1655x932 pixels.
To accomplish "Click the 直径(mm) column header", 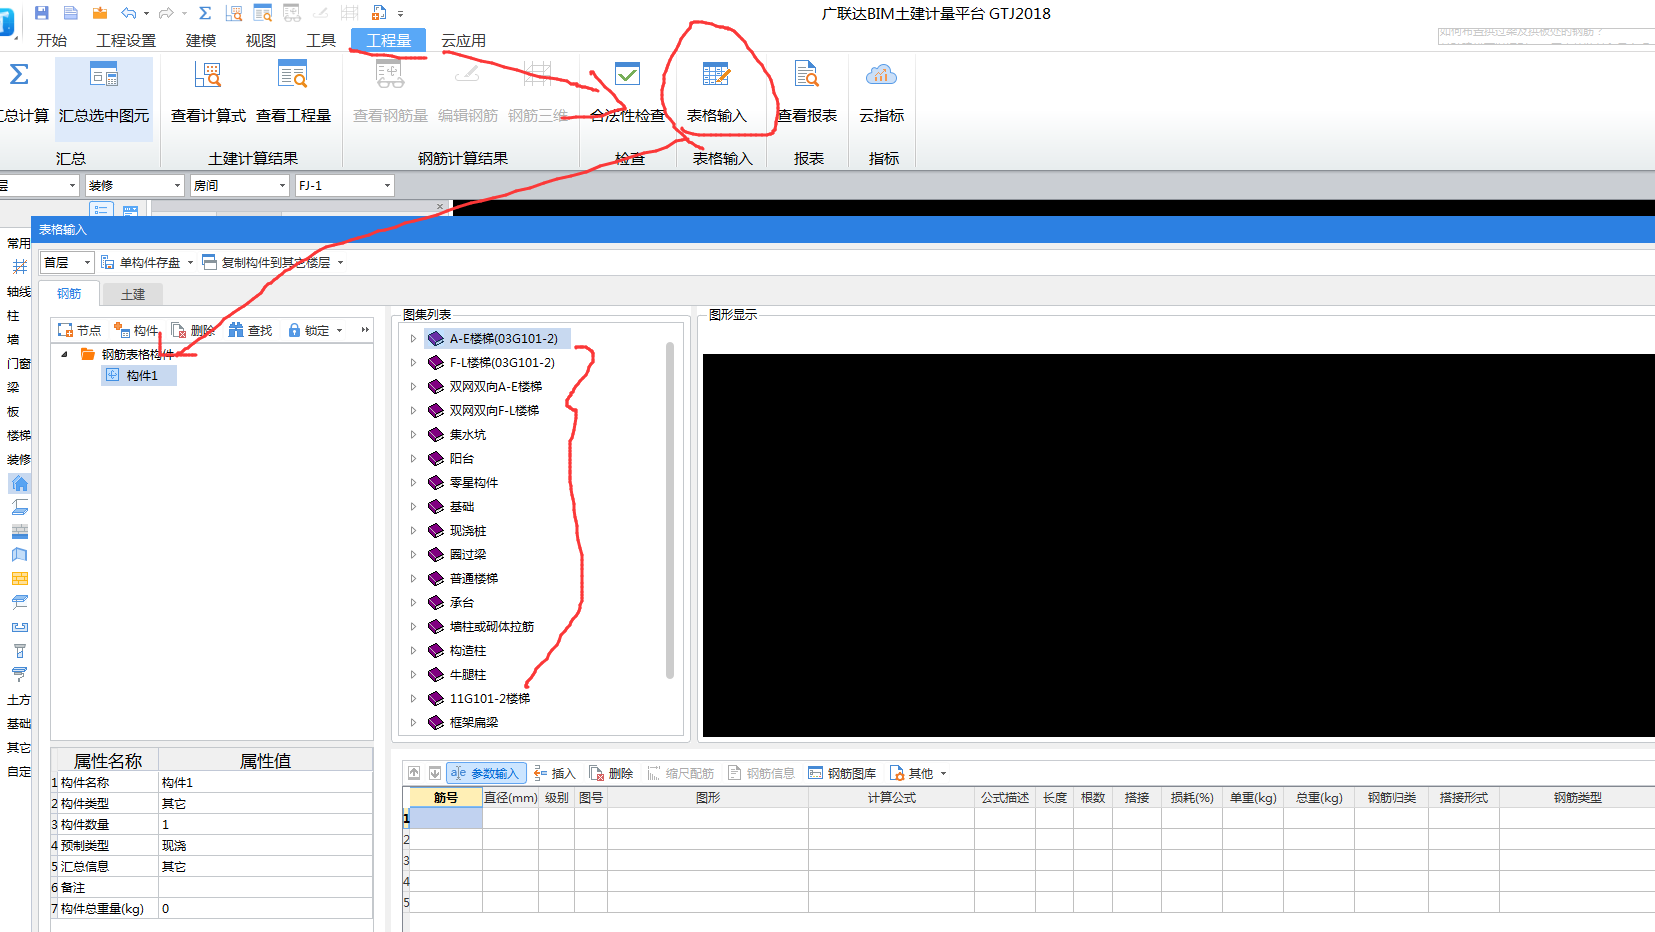I will click(x=510, y=797).
